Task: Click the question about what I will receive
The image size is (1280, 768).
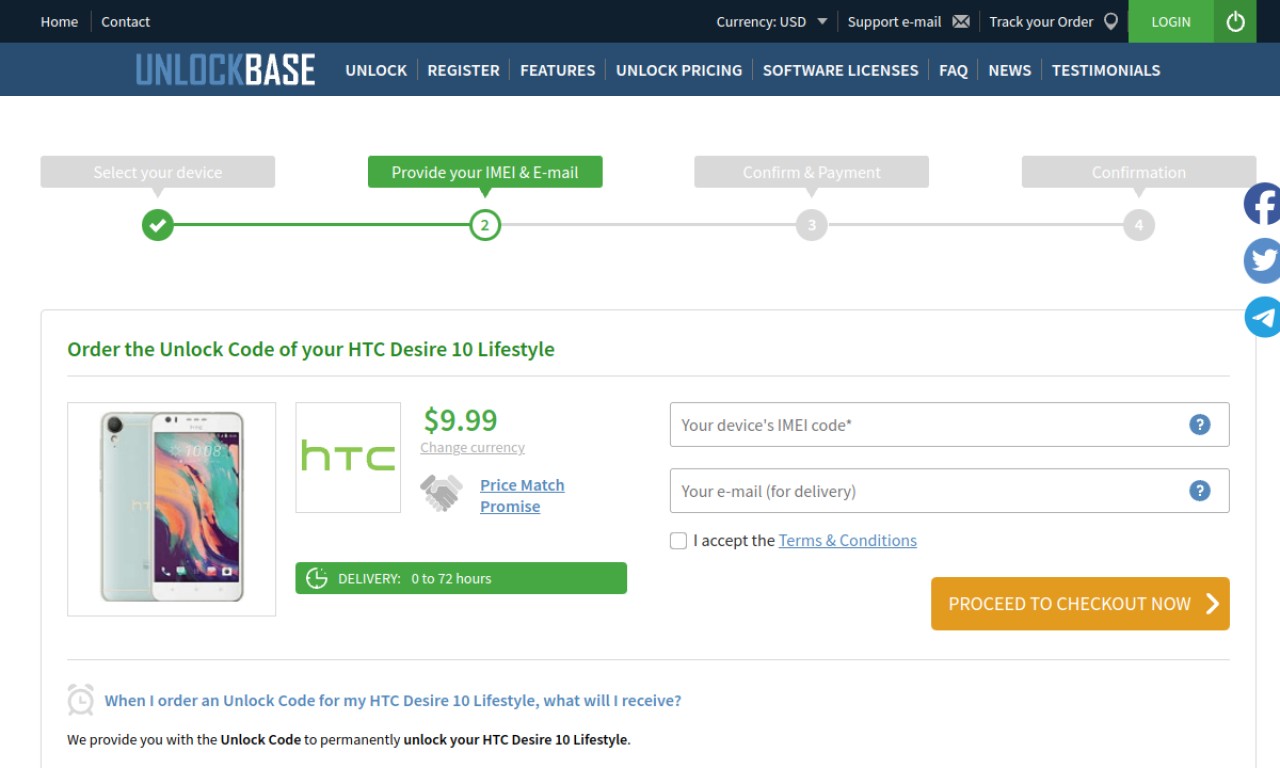Action: (393, 700)
